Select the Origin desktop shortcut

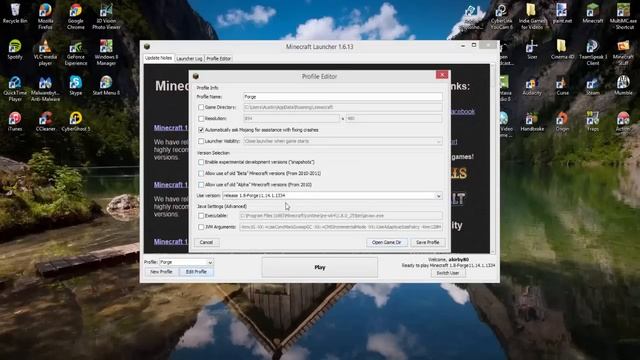[x=562, y=121]
